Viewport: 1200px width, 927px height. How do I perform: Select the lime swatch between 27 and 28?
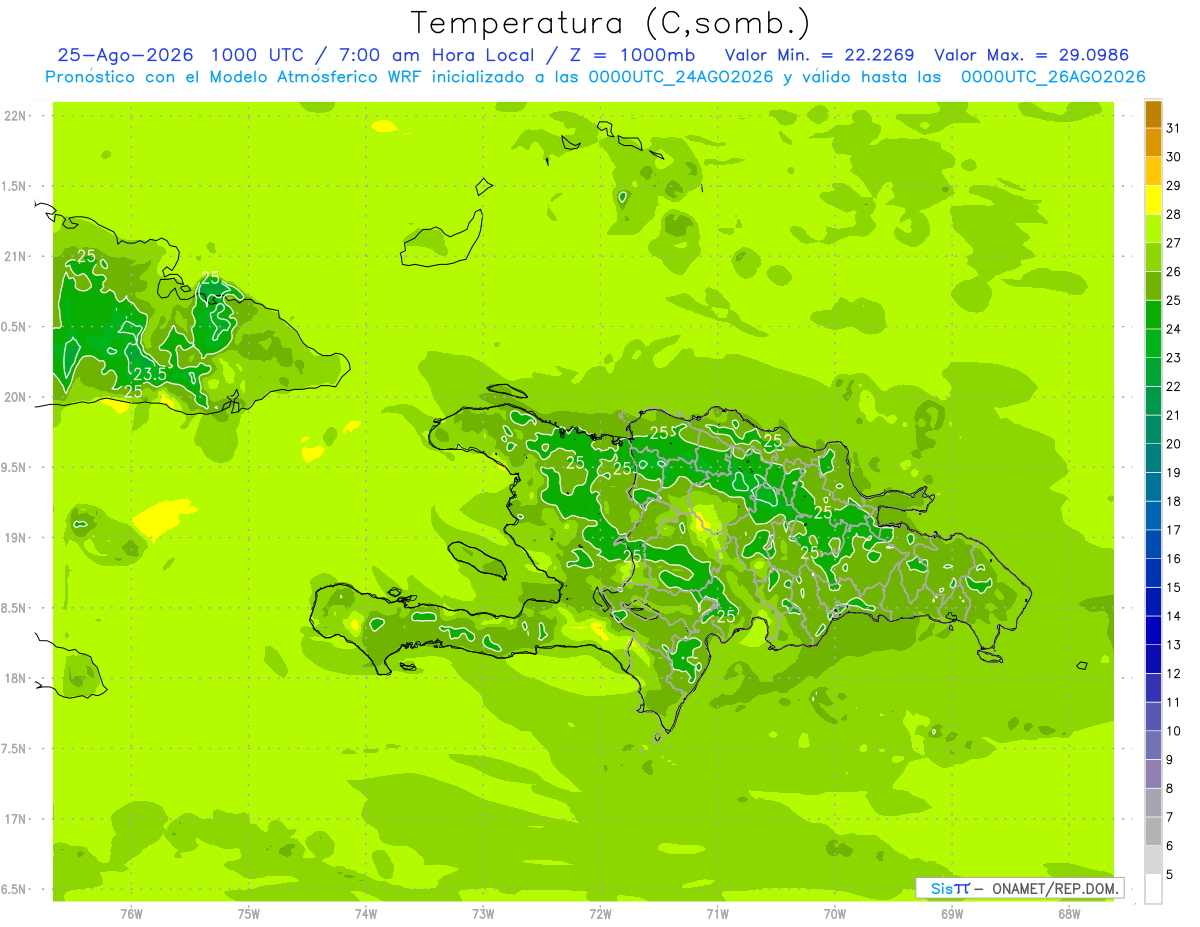coord(1153,229)
